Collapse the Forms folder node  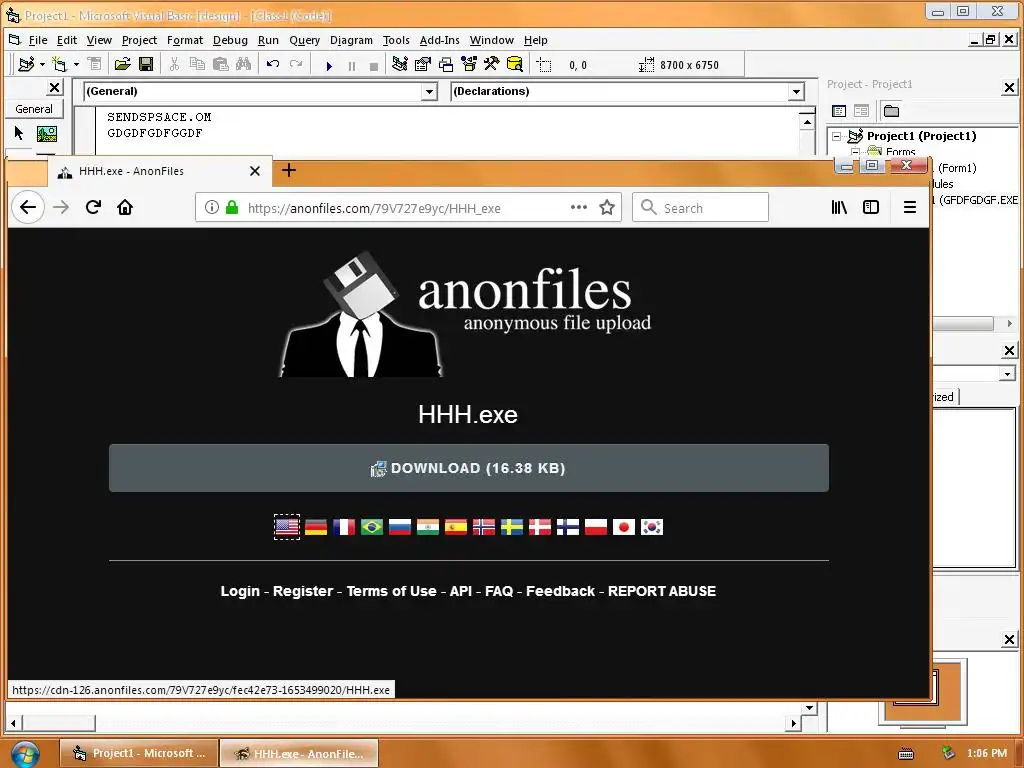click(x=856, y=152)
